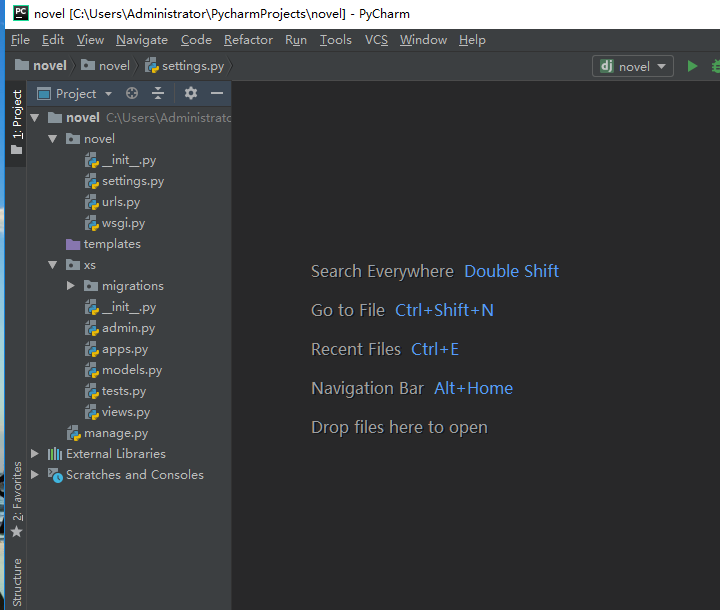Select the templates folder

click(111, 244)
